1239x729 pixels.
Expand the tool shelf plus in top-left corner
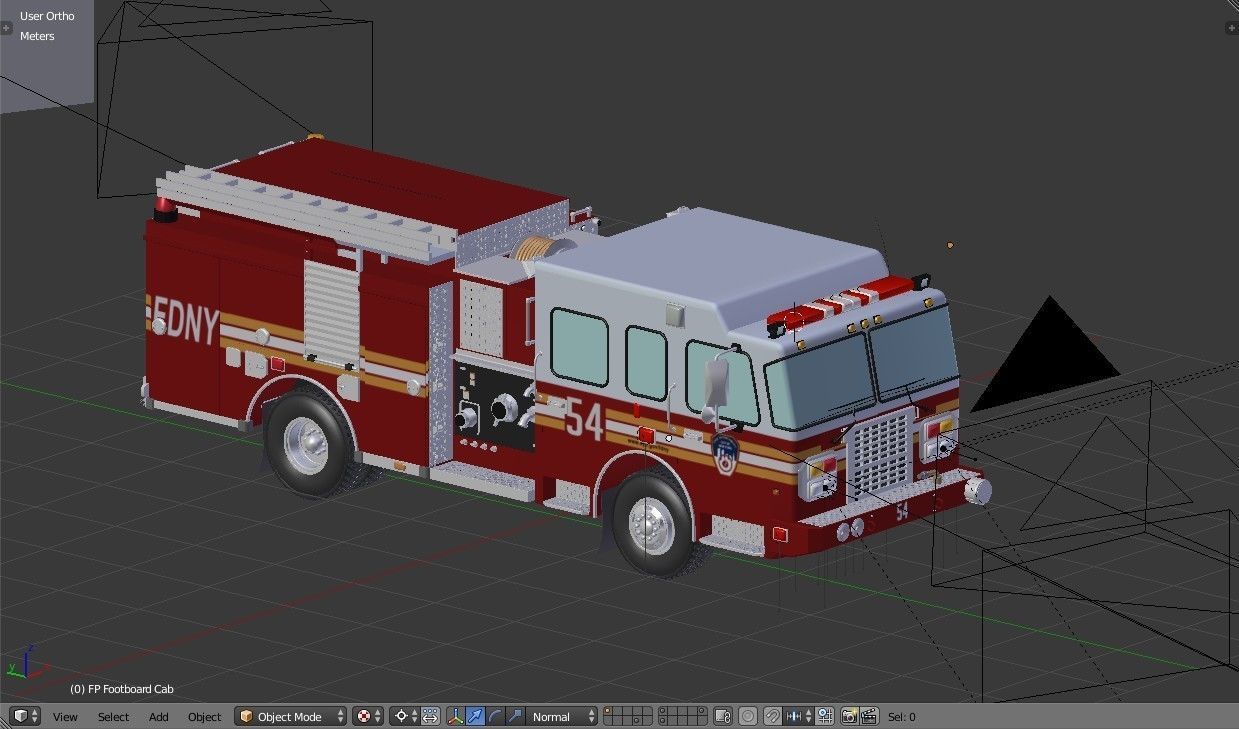point(7,28)
